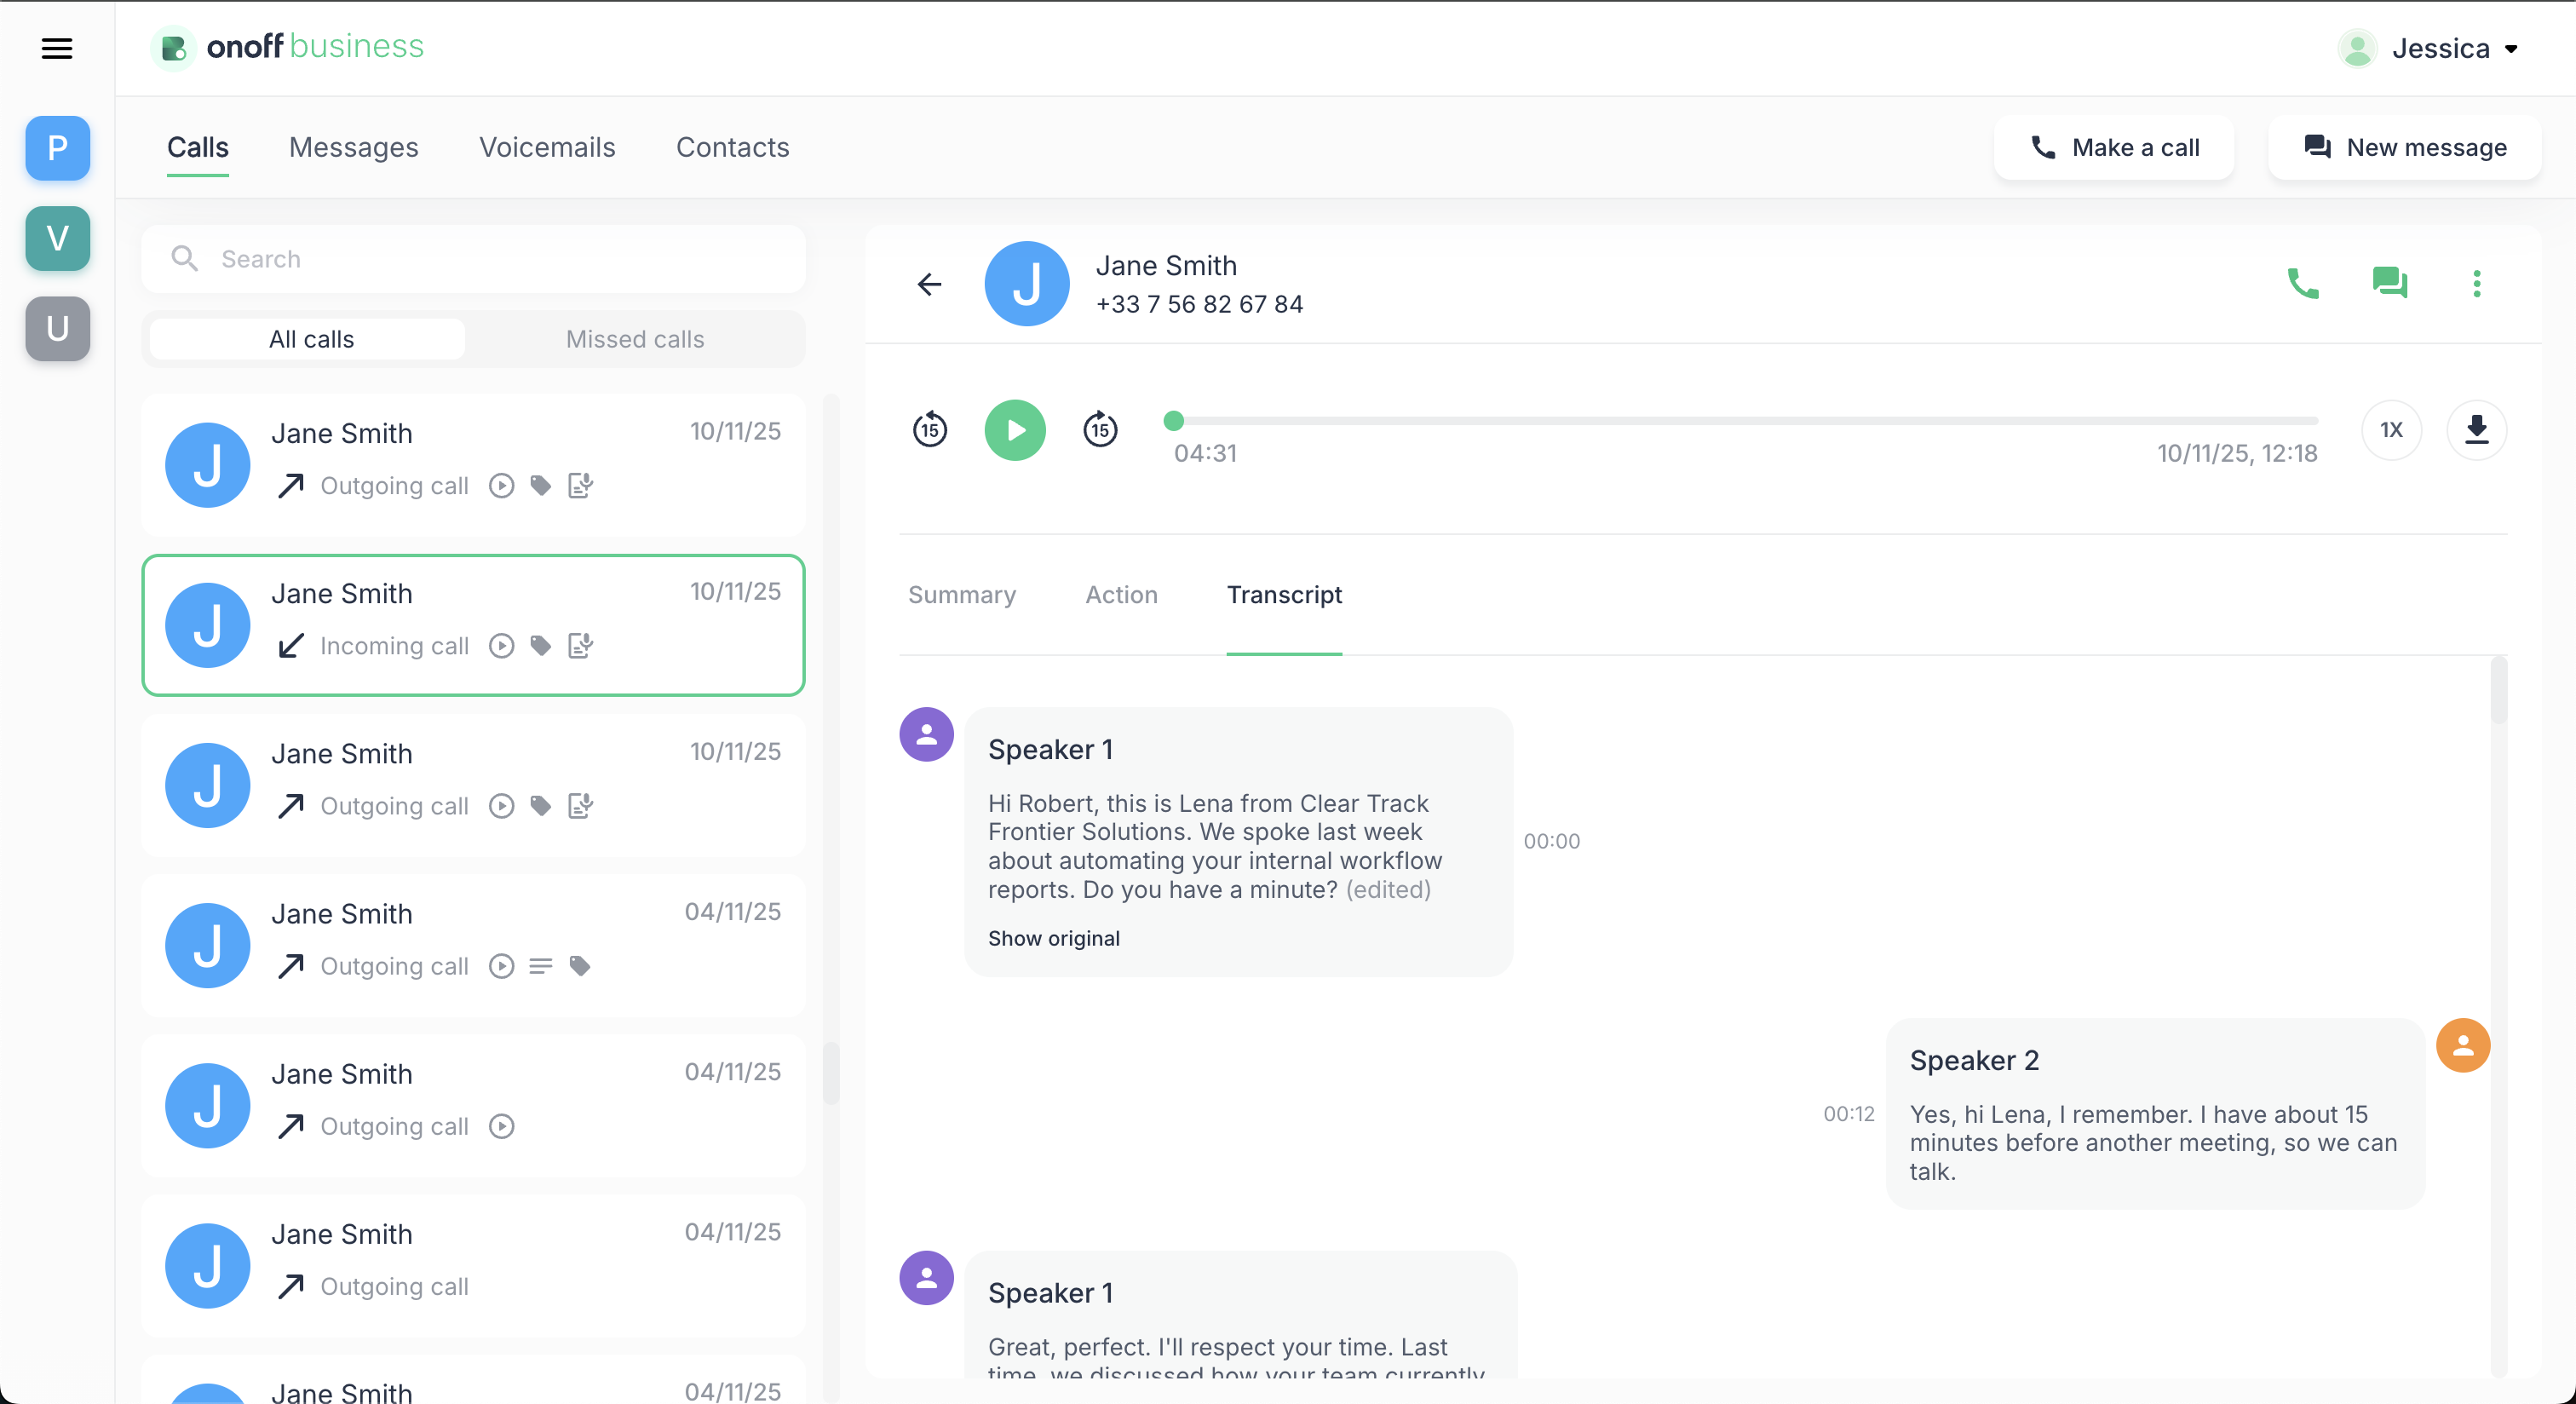Viewport: 2576px width, 1404px height.
Task: Open the Action tab
Action: coord(1122,595)
